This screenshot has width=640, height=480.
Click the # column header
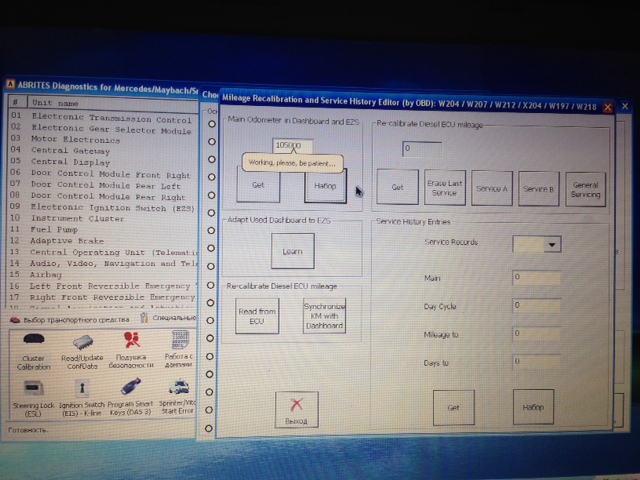[x=16, y=102]
